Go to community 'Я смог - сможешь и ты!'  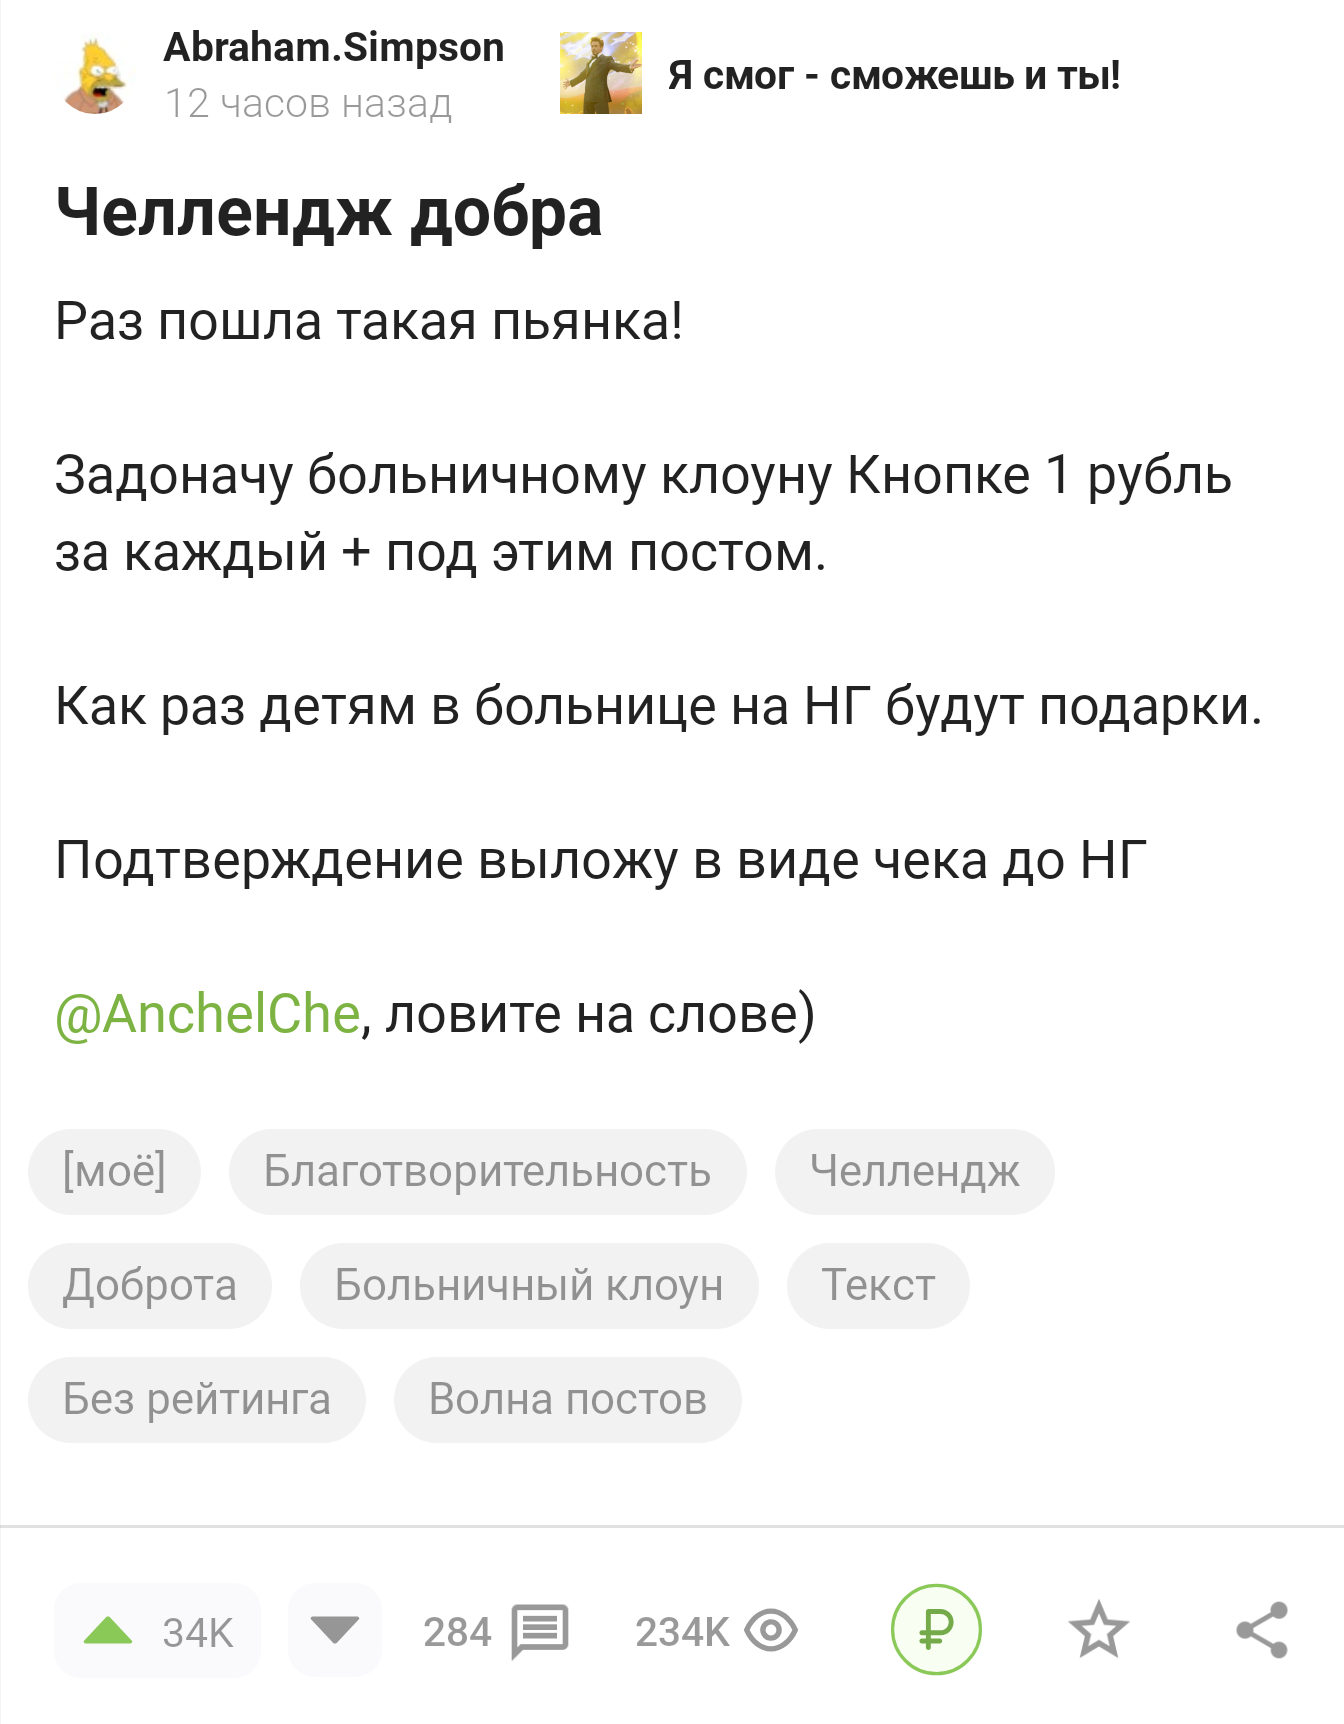(894, 75)
